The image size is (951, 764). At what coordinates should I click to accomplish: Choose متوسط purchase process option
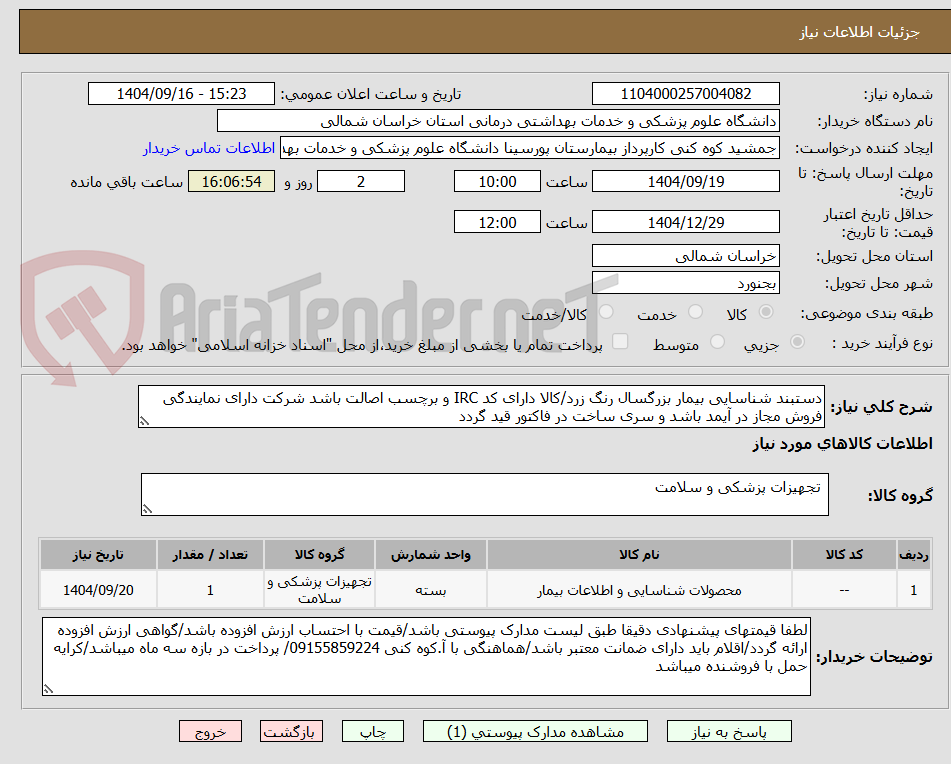(x=716, y=340)
